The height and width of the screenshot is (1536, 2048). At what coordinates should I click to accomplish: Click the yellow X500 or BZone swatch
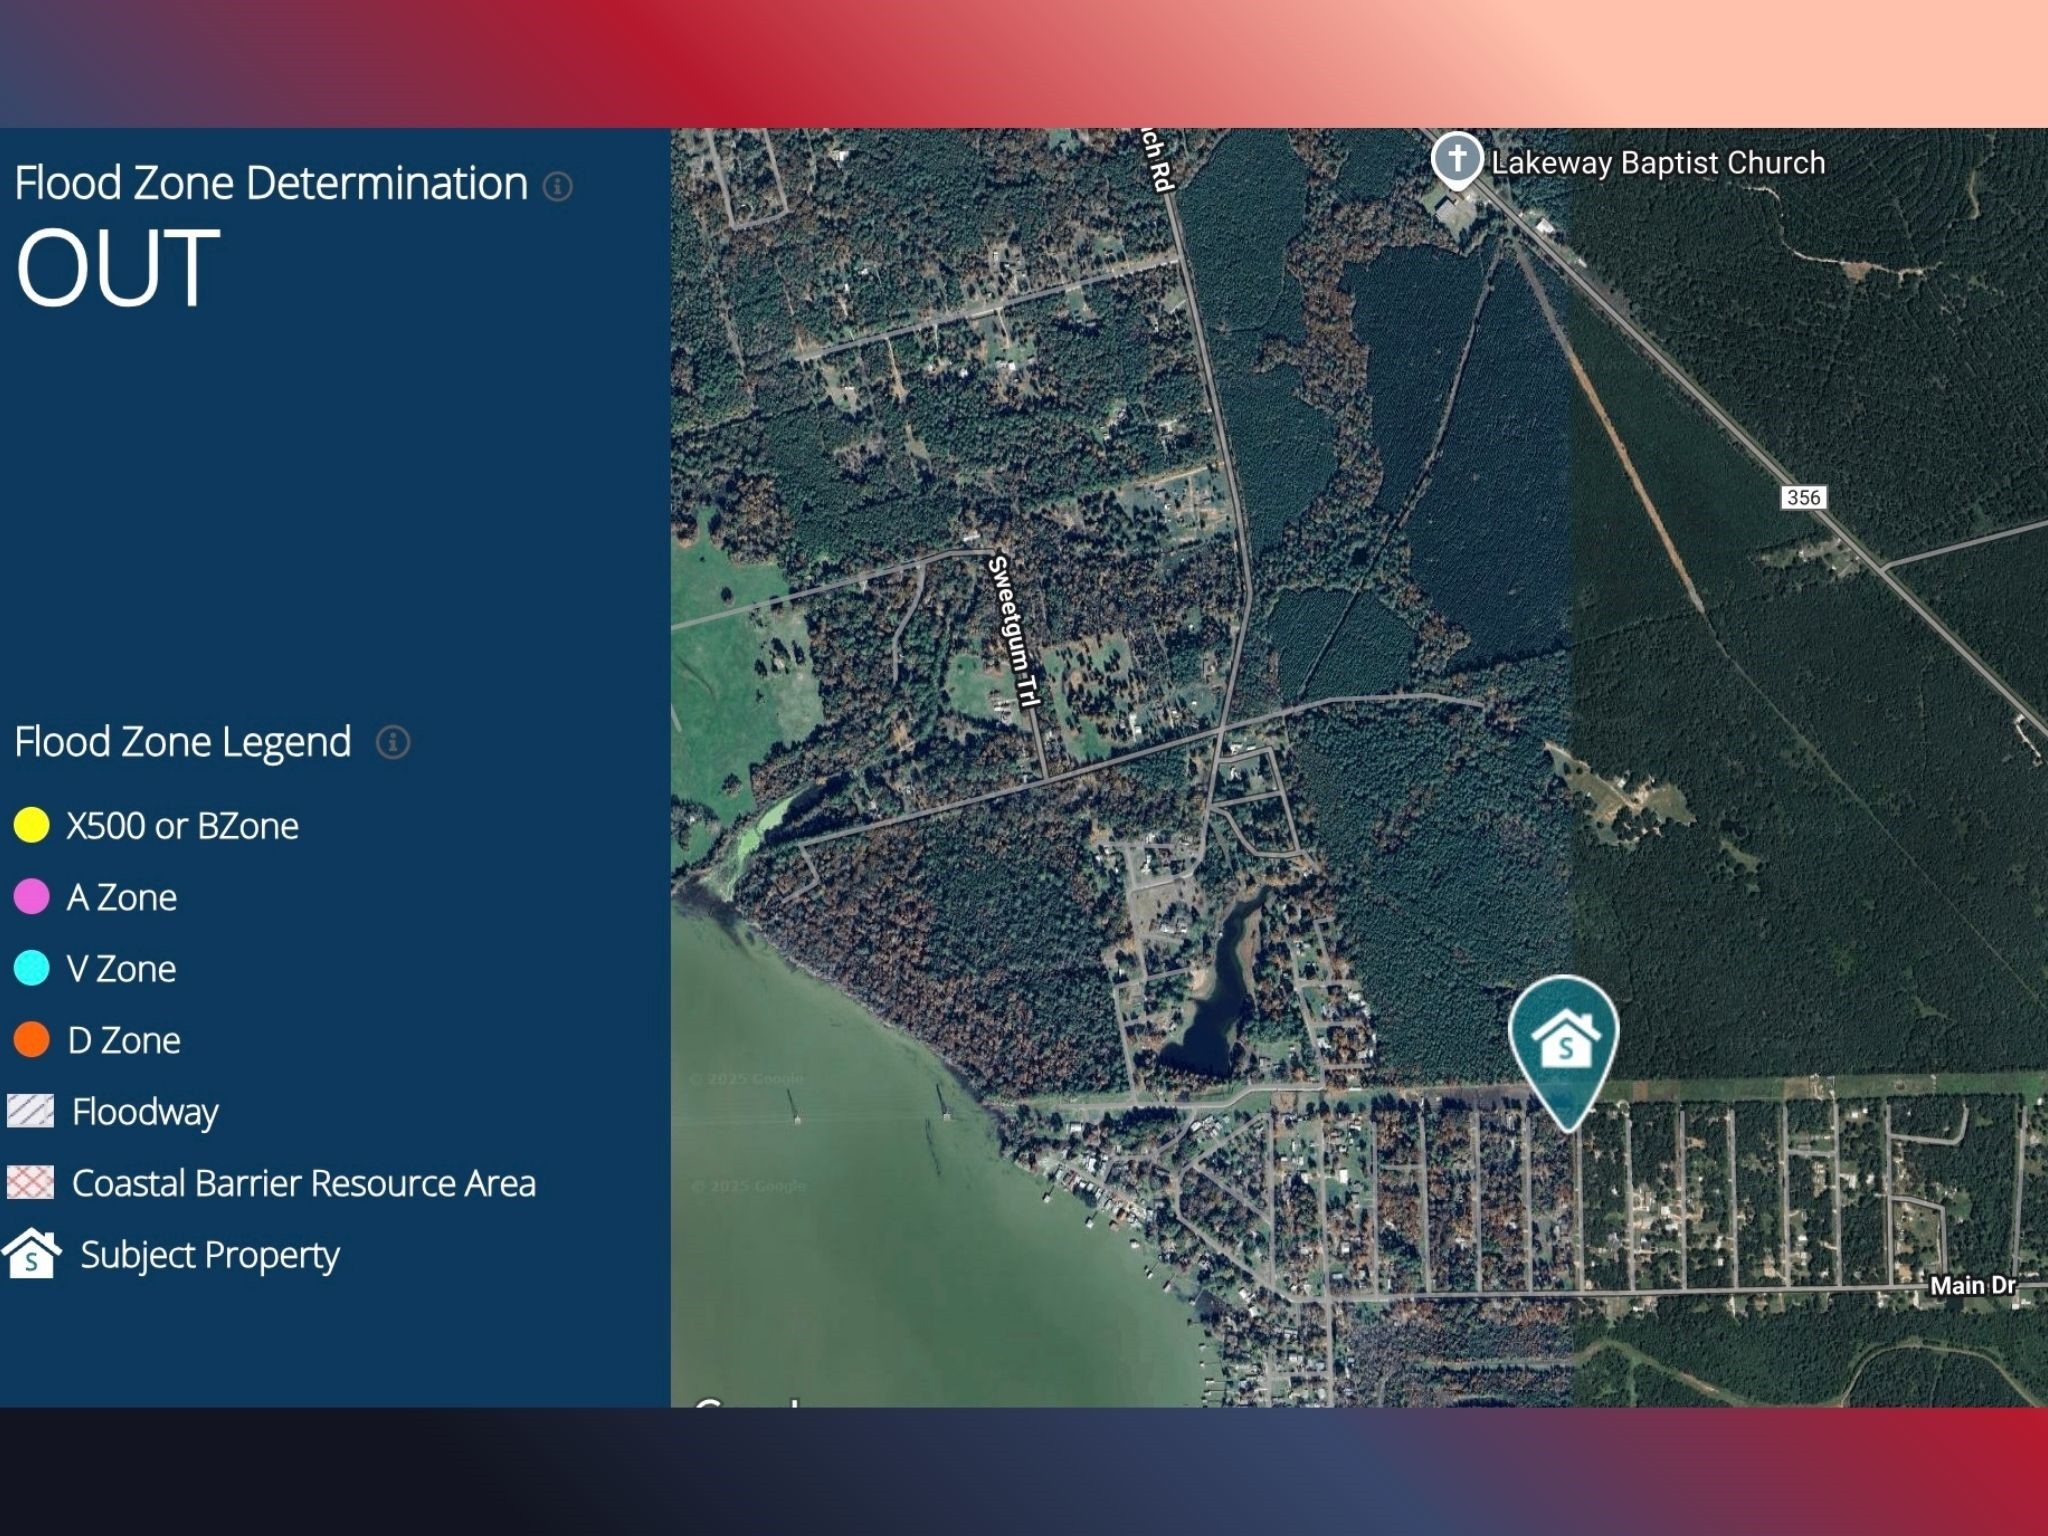[x=32, y=825]
